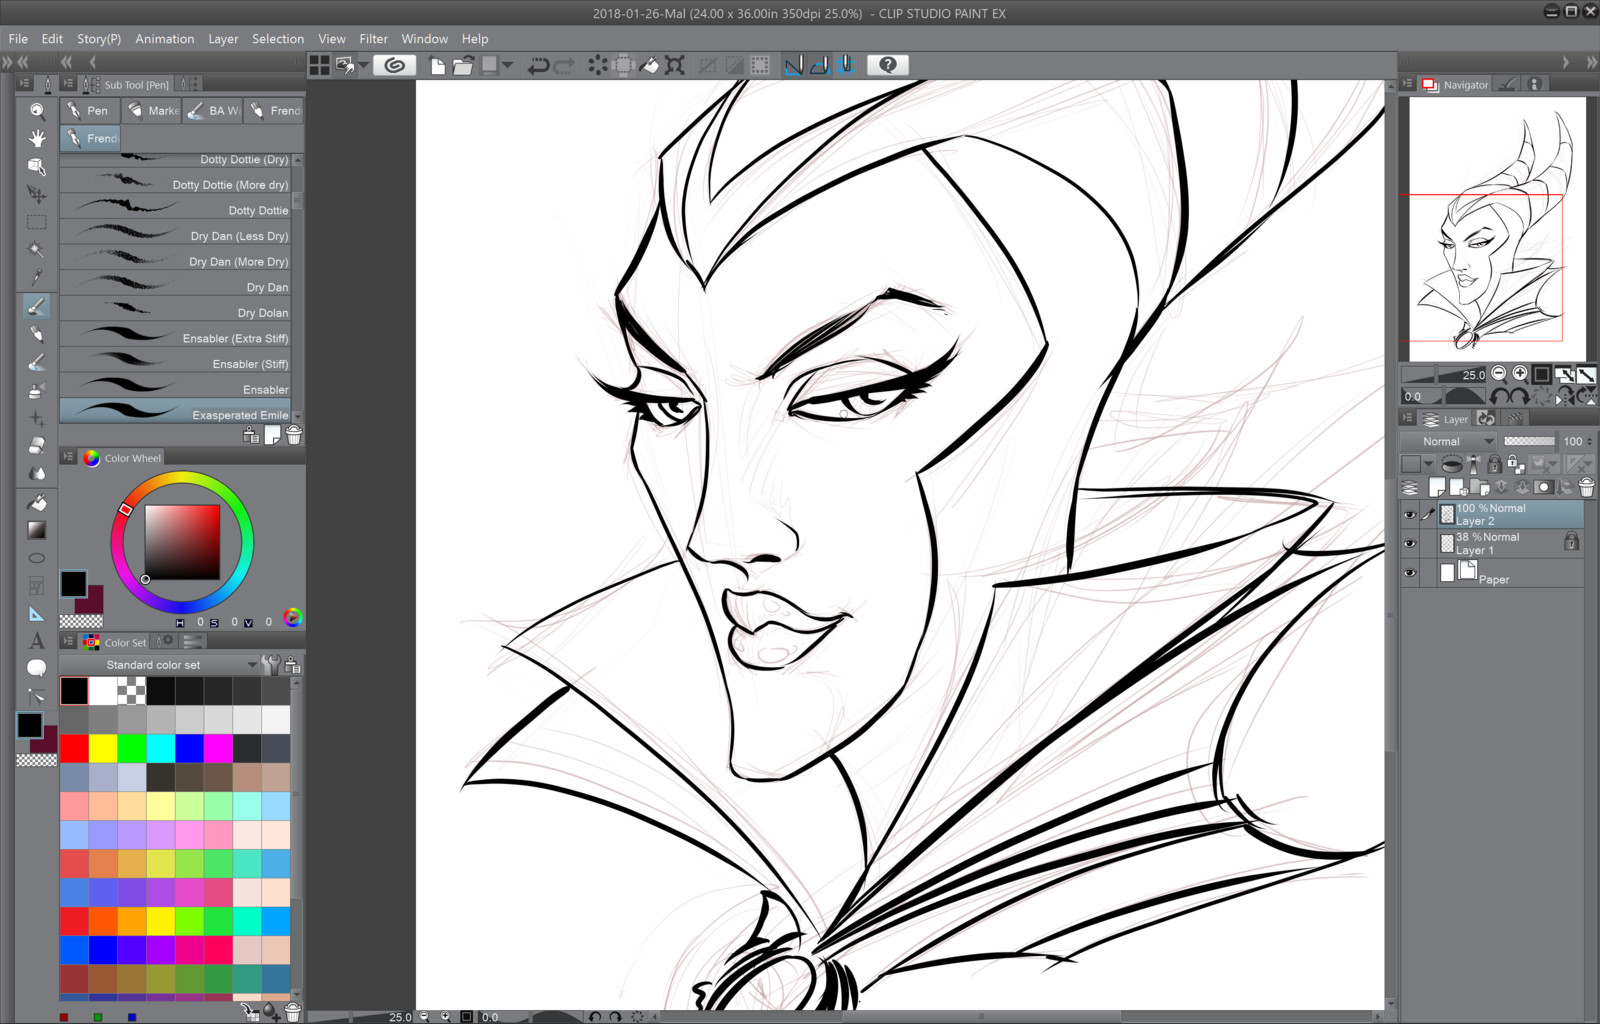
Task: Select the Gradient tool
Action: [37, 530]
